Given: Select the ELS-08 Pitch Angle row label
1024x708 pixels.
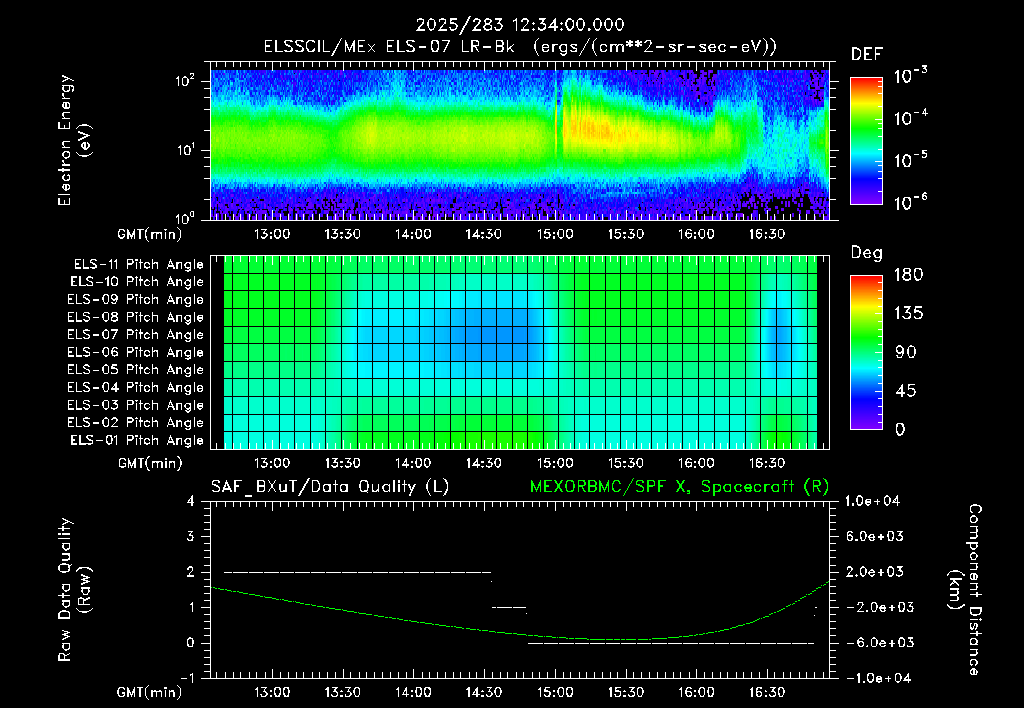Looking at the screenshot, I should [x=136, y=317].
